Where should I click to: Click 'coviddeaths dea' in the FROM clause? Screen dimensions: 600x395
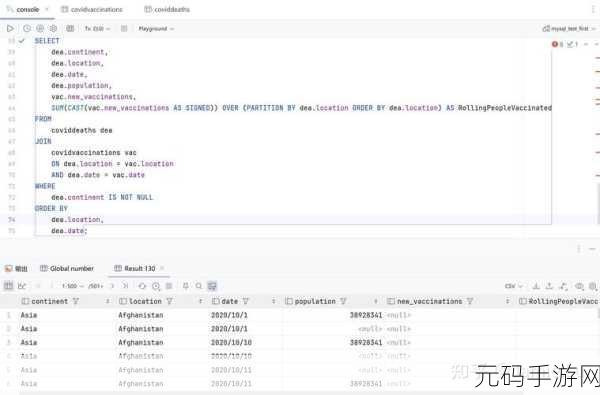click(x=82, y=131)
